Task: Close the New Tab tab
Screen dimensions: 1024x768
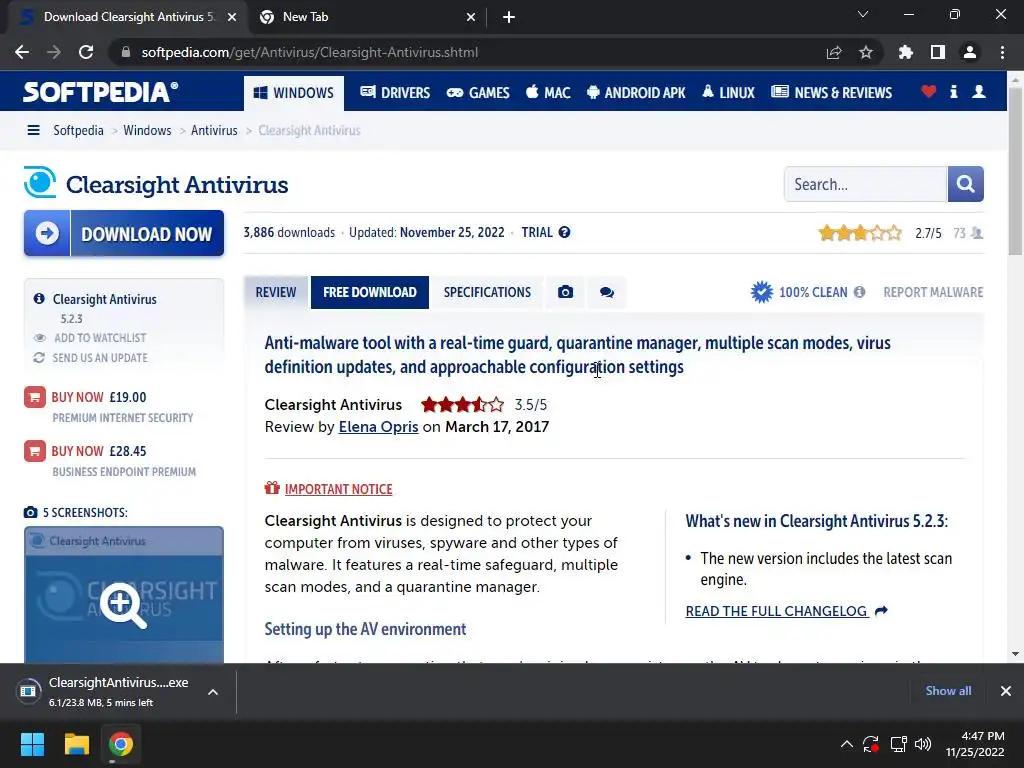Action: click(x=471, y=17)
